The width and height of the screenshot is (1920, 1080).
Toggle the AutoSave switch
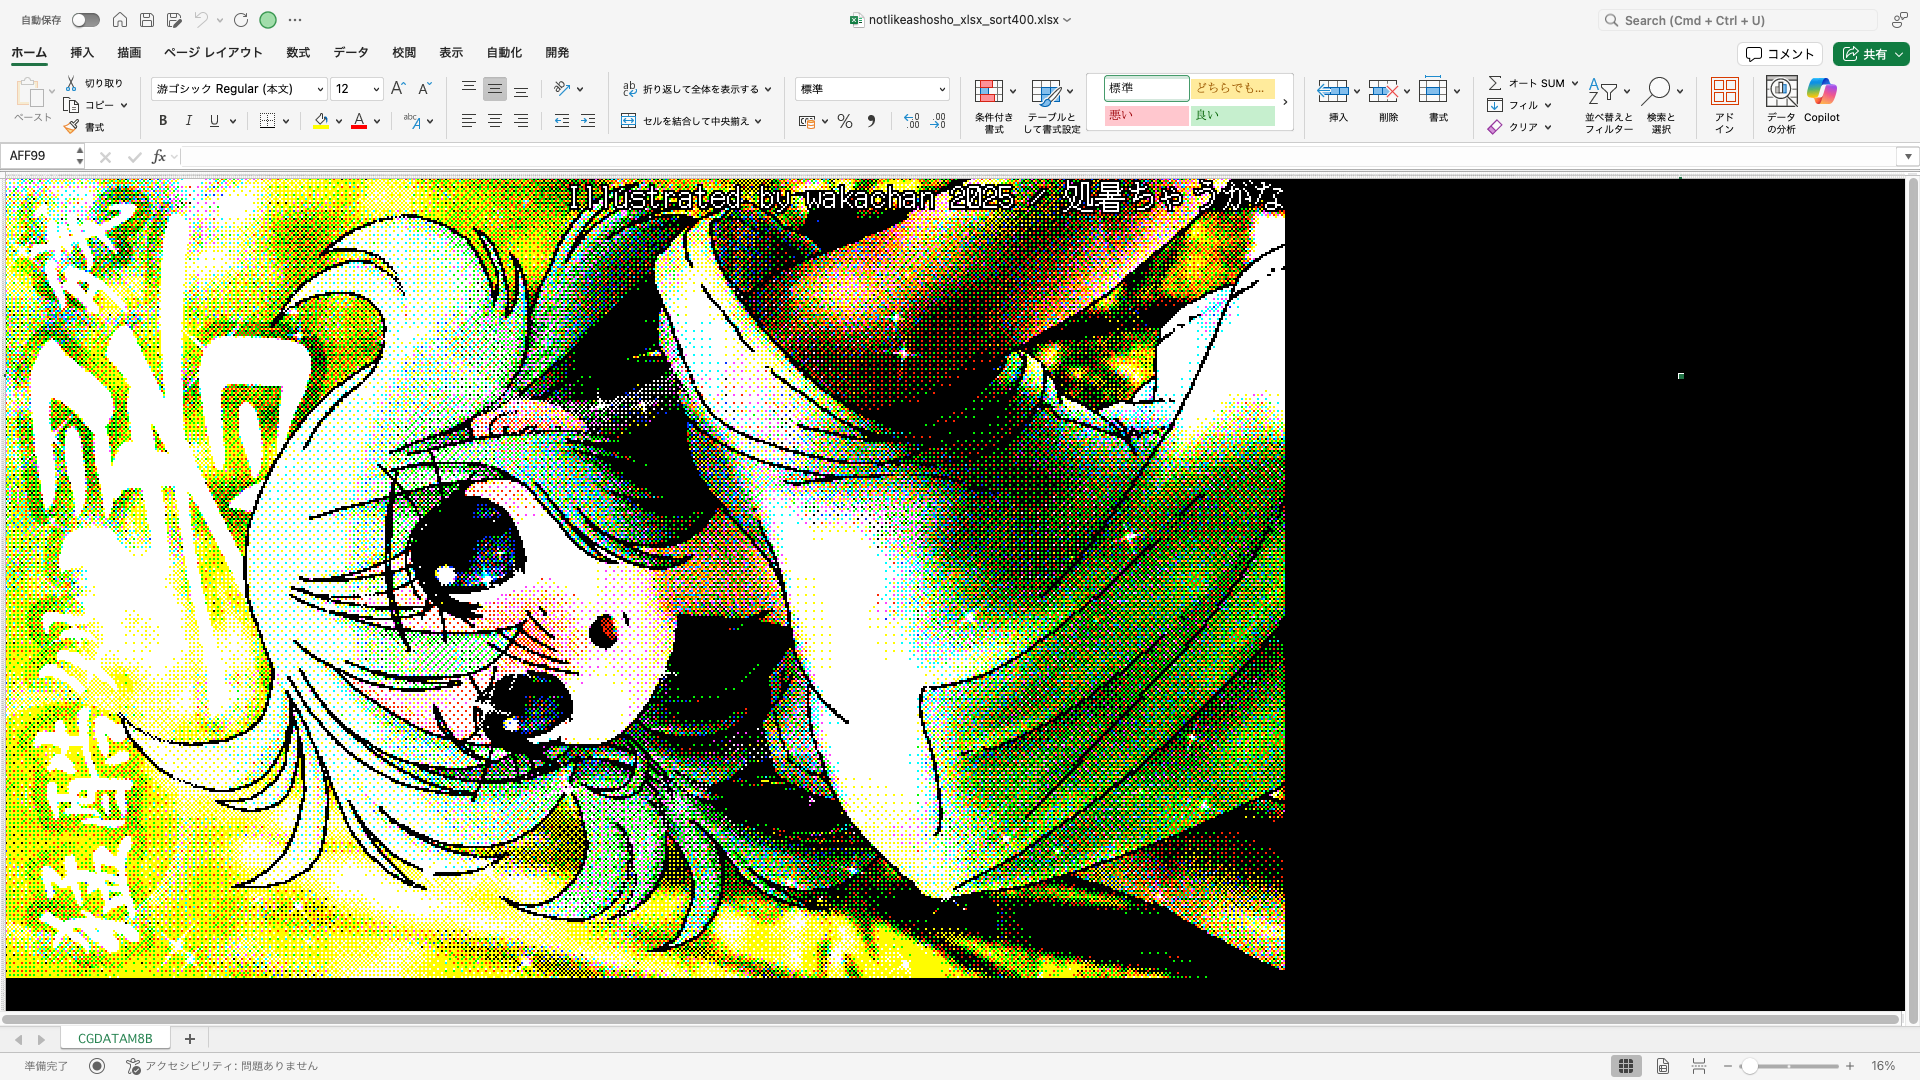point(85,20)
